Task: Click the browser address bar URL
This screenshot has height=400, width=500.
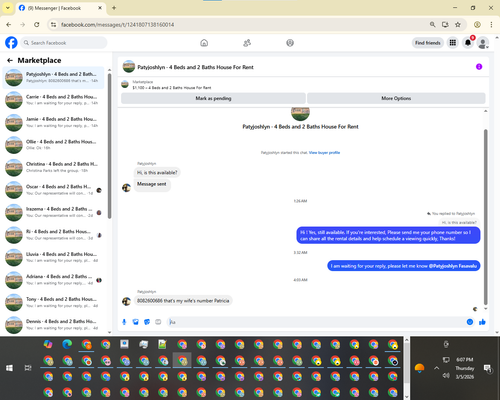Action: click(117, 25)
